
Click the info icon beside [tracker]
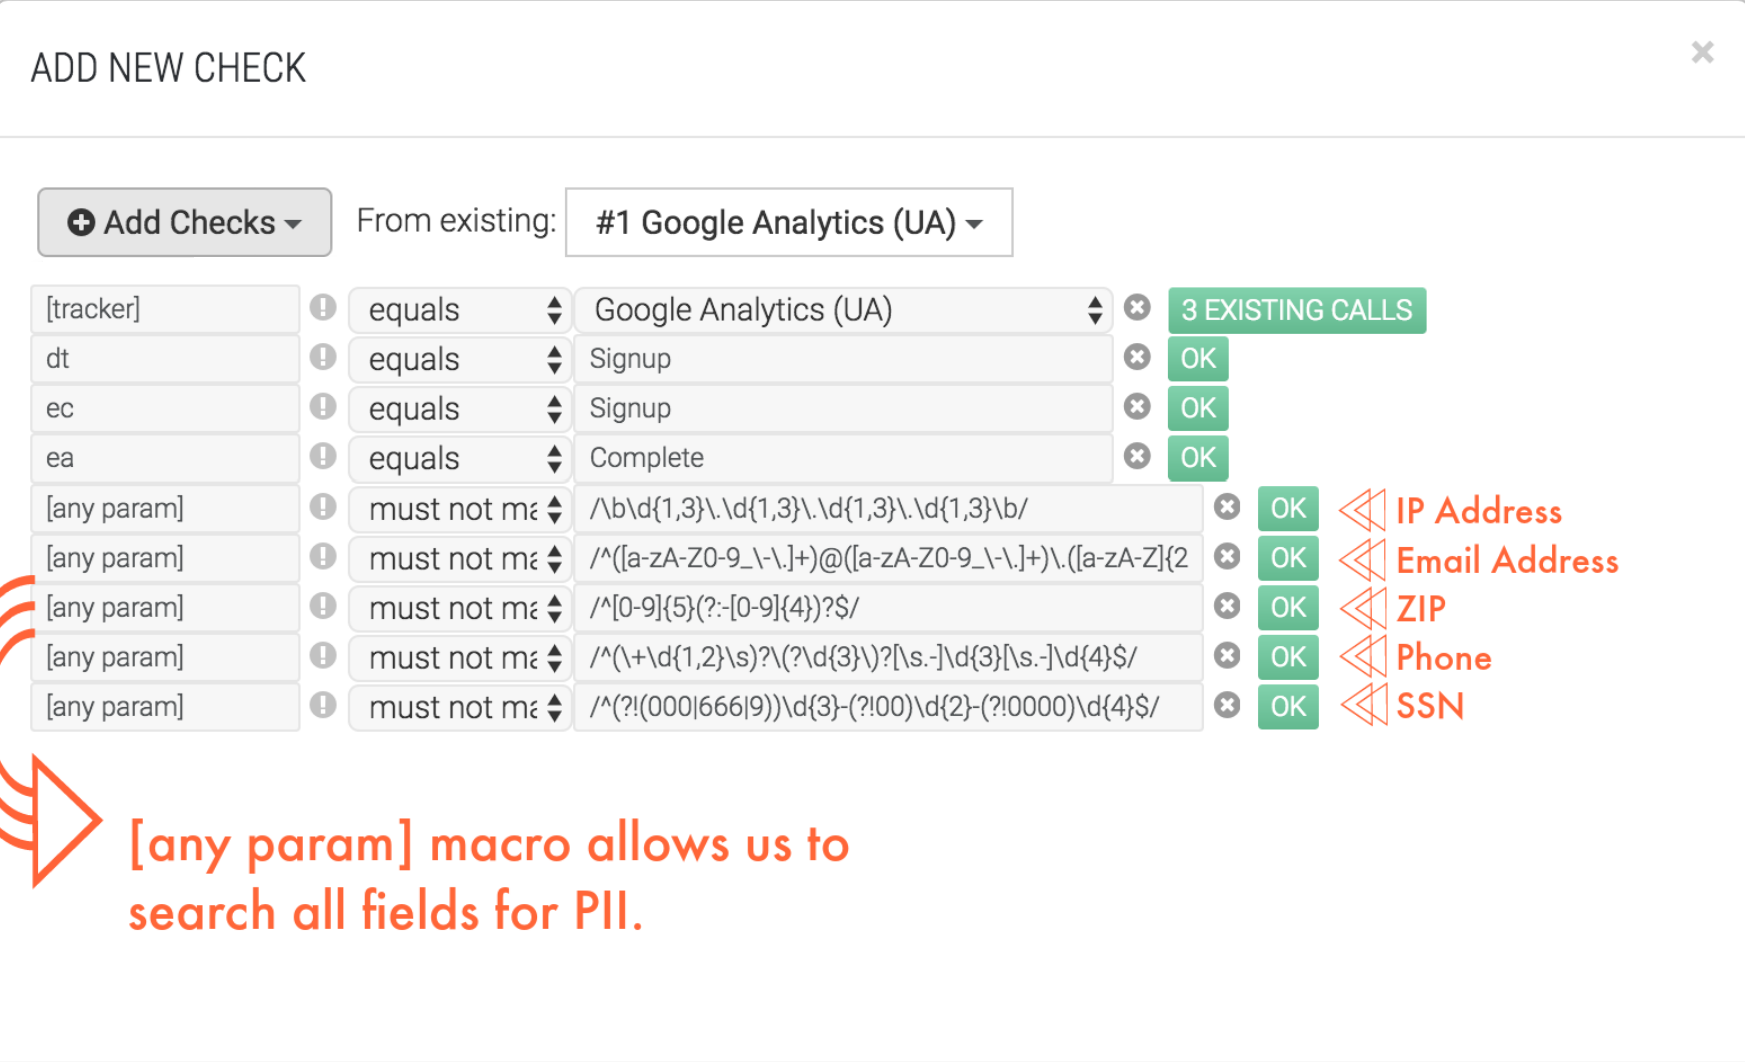[x=323, y=307]
